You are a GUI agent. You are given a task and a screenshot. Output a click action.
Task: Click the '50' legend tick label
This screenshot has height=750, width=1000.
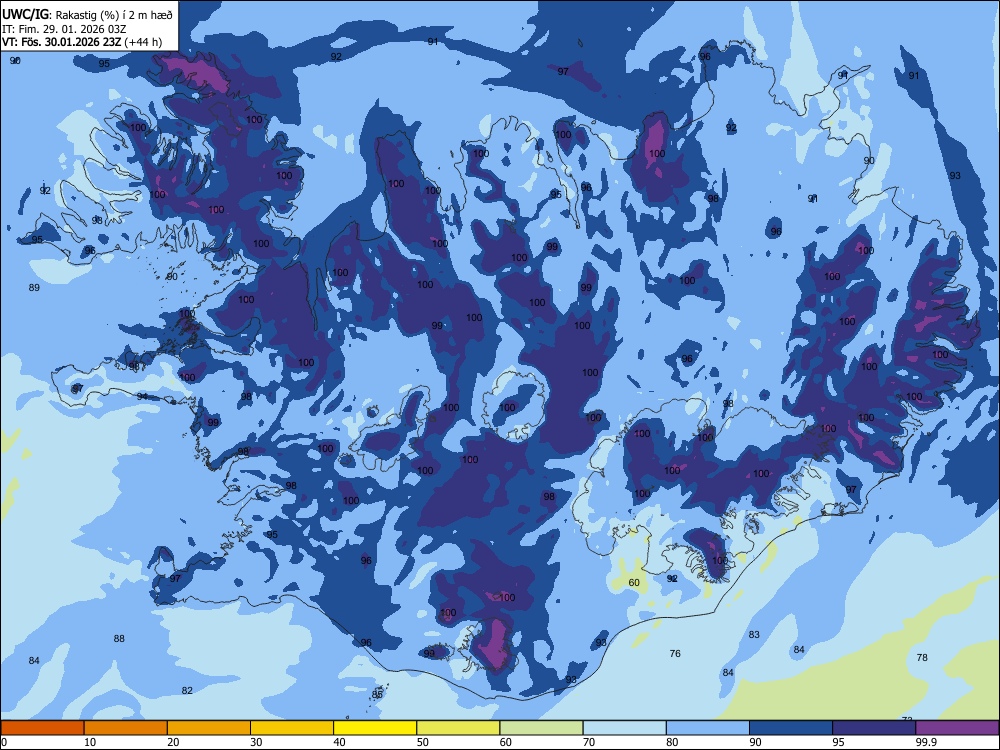coord(422,742)
